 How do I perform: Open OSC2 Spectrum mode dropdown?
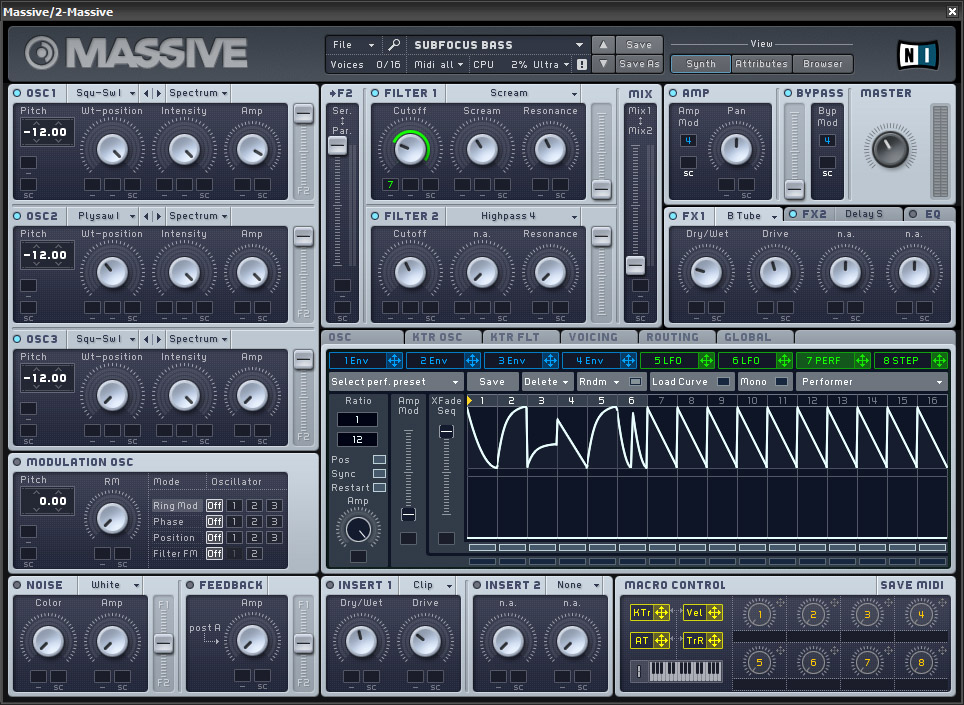coord(198,216)
